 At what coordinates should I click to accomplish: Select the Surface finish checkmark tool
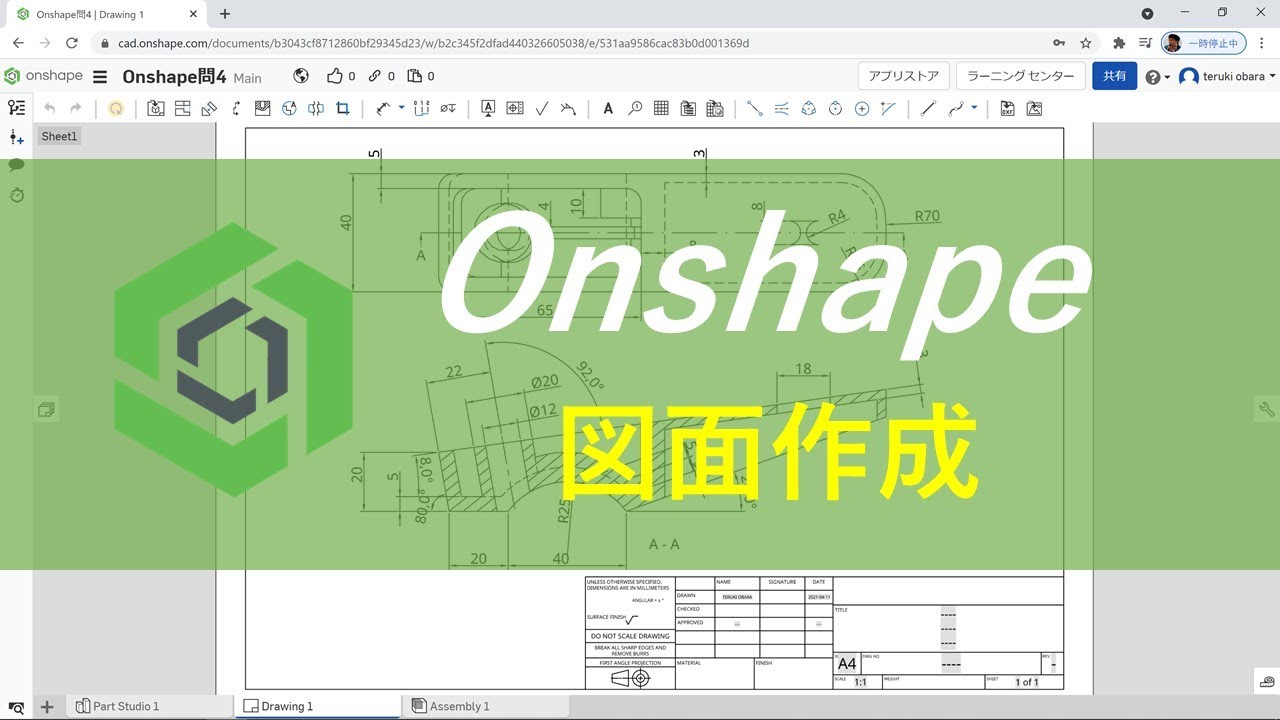(x=542, y=108)
